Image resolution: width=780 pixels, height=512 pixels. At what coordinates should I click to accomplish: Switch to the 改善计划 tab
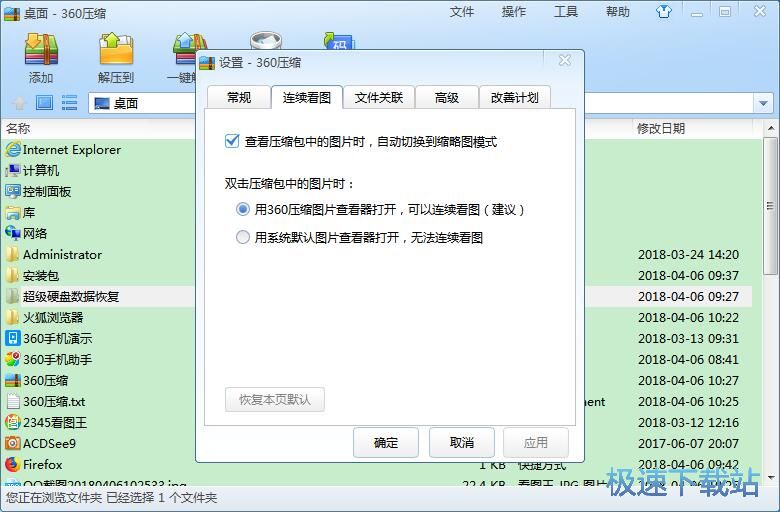click(x=515, y=98)
